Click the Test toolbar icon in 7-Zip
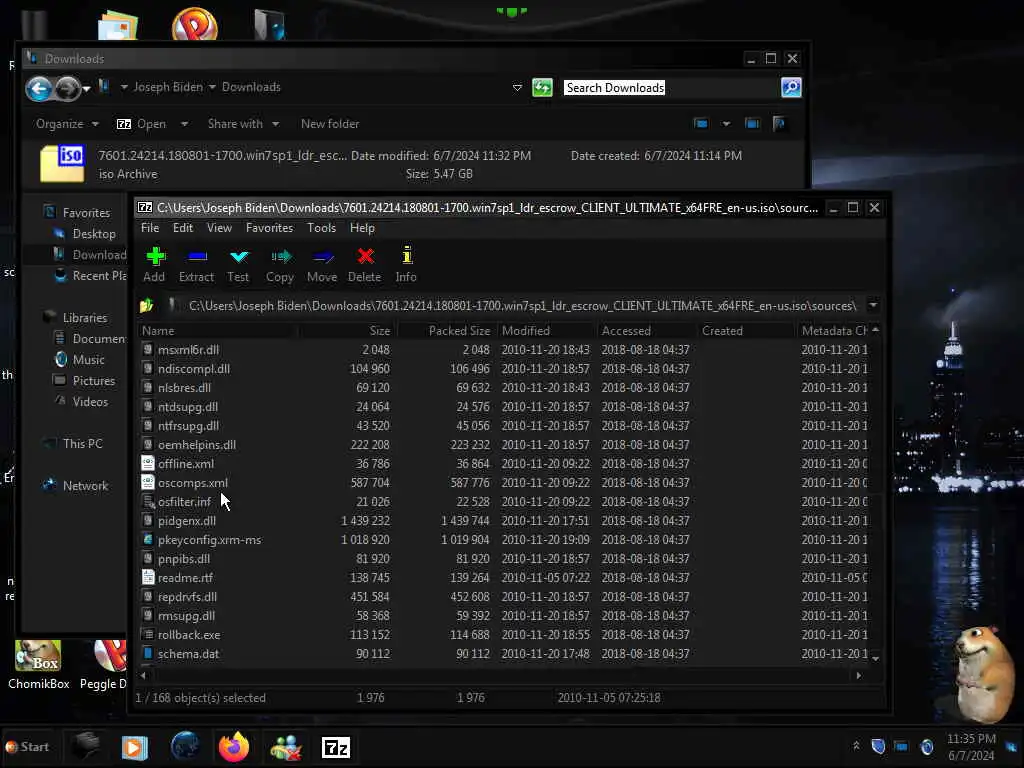The image size is (1024, 768). [239, 257]
